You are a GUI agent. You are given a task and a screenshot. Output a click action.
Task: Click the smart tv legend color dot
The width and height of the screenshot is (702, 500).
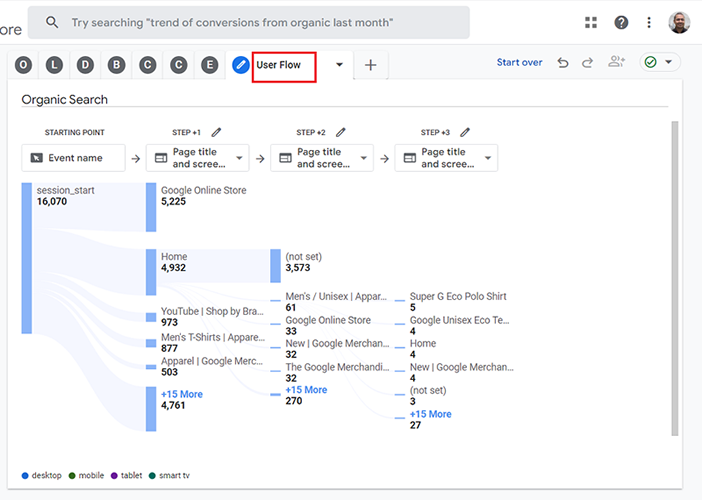(x=151, y=476)
